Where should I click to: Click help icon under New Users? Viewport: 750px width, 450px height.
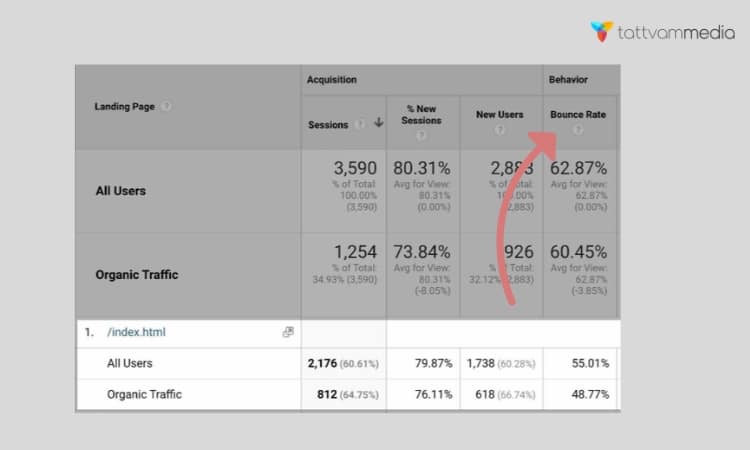coord(499,129)
